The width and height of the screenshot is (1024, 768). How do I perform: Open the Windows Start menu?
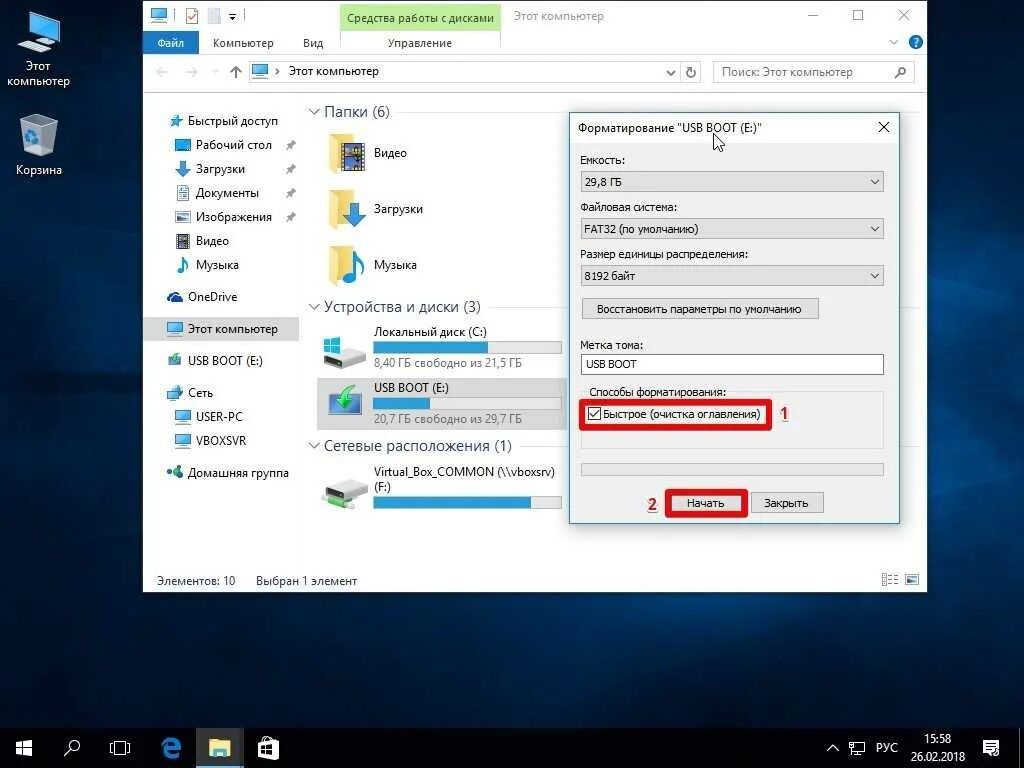[24, 748]
